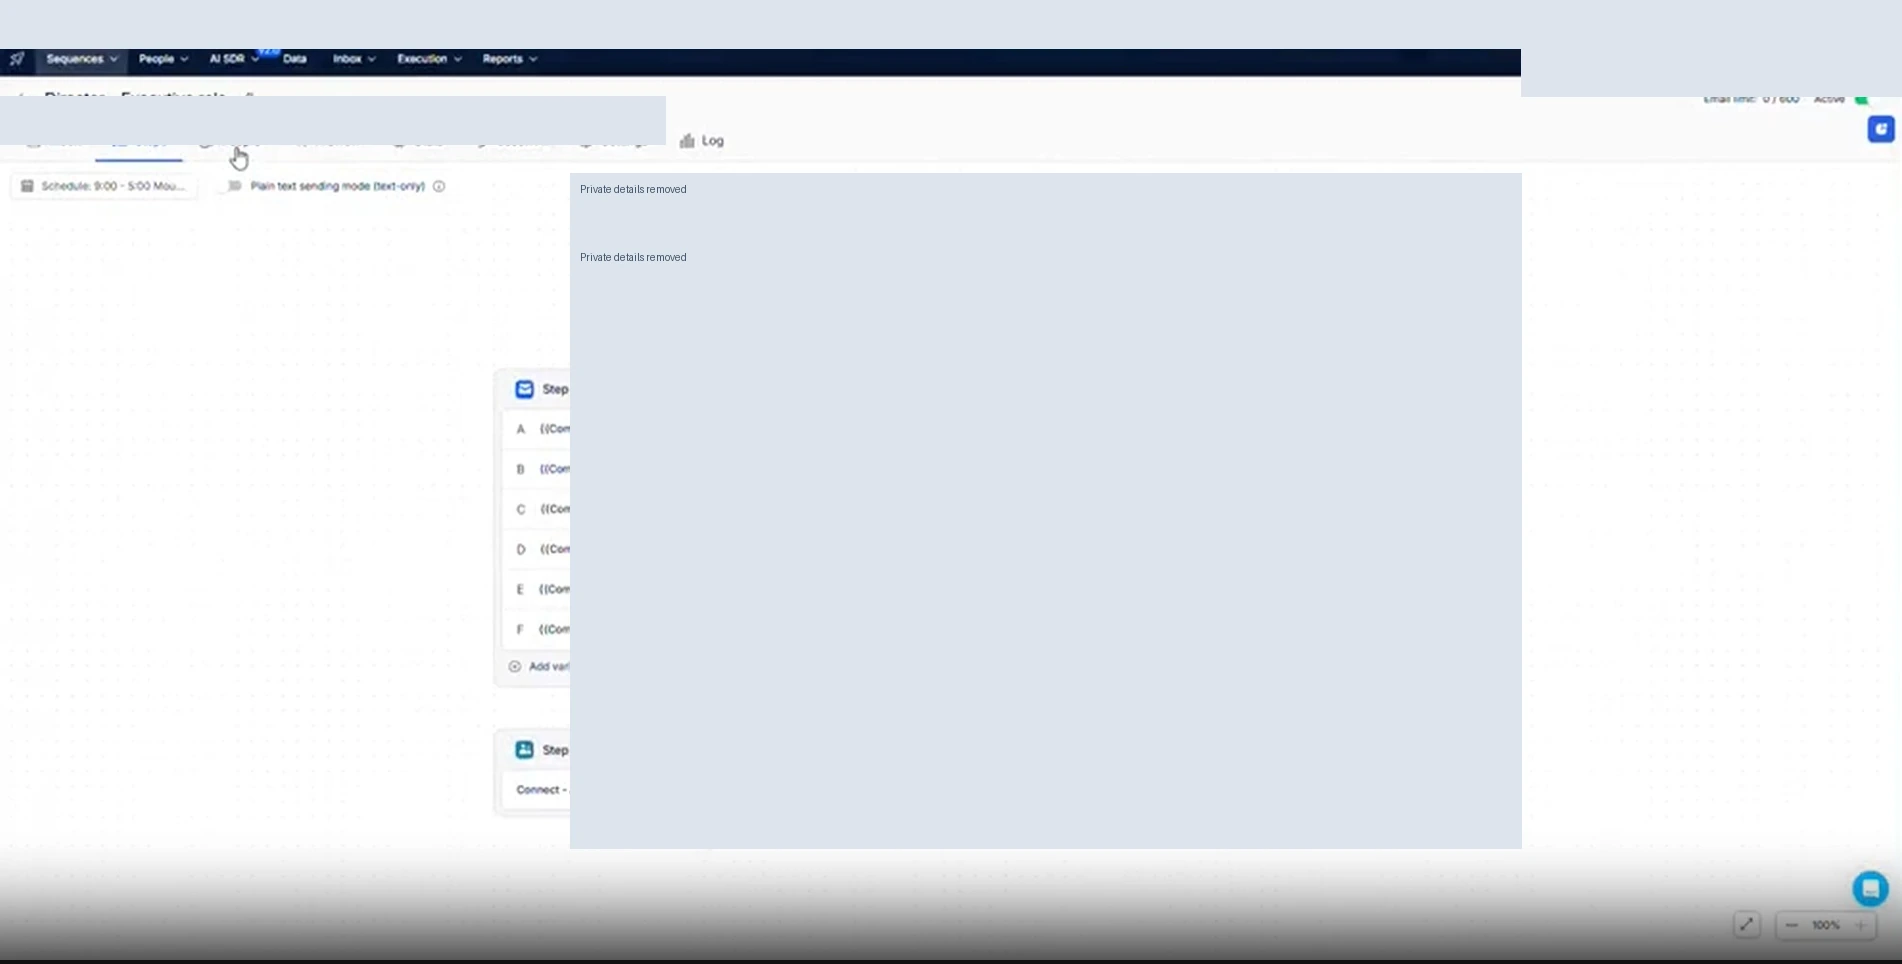Expand the People menu
Viewport: 1902px width, 964px height.
163,59
